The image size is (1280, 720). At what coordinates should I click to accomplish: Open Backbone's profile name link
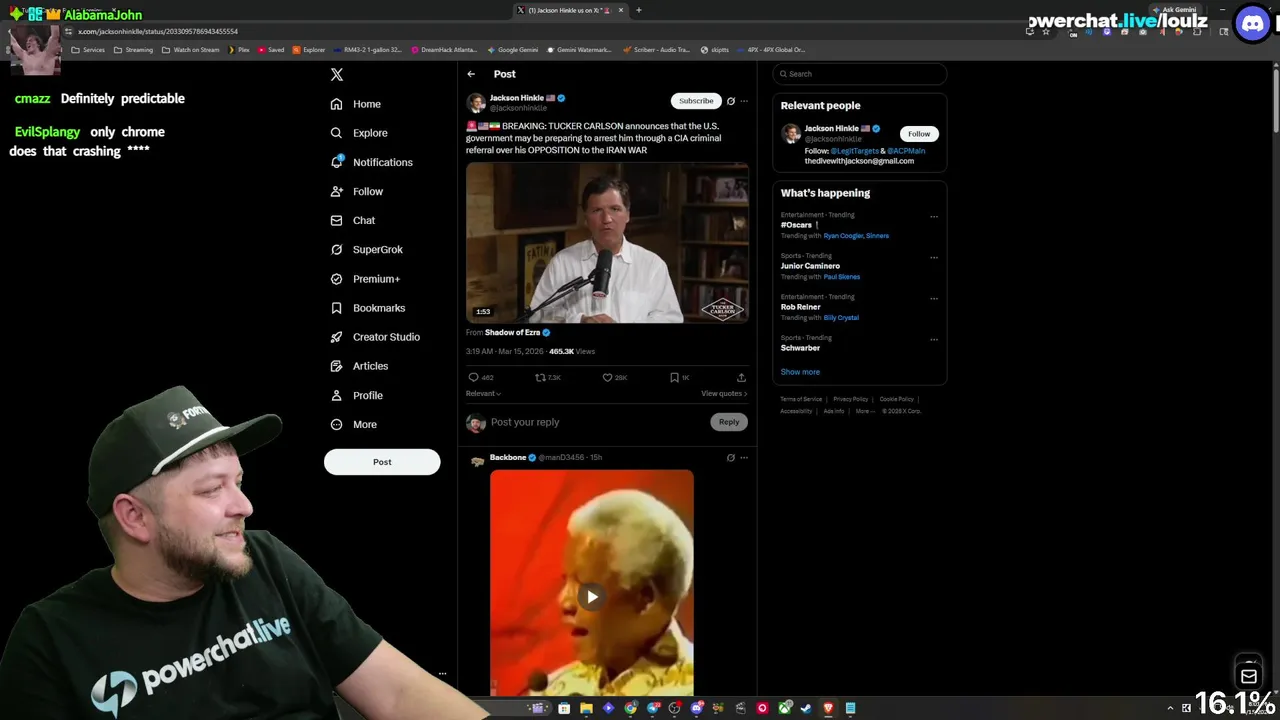tap(508, 457)
